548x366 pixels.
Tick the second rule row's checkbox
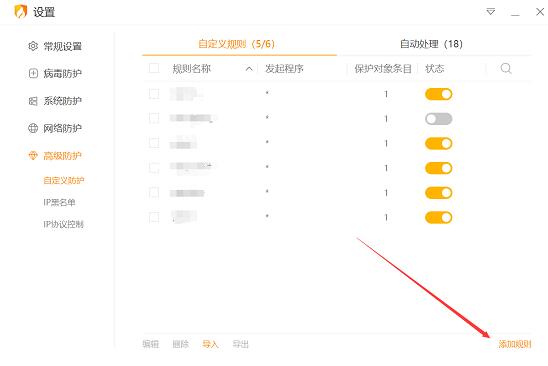point(154,118)
